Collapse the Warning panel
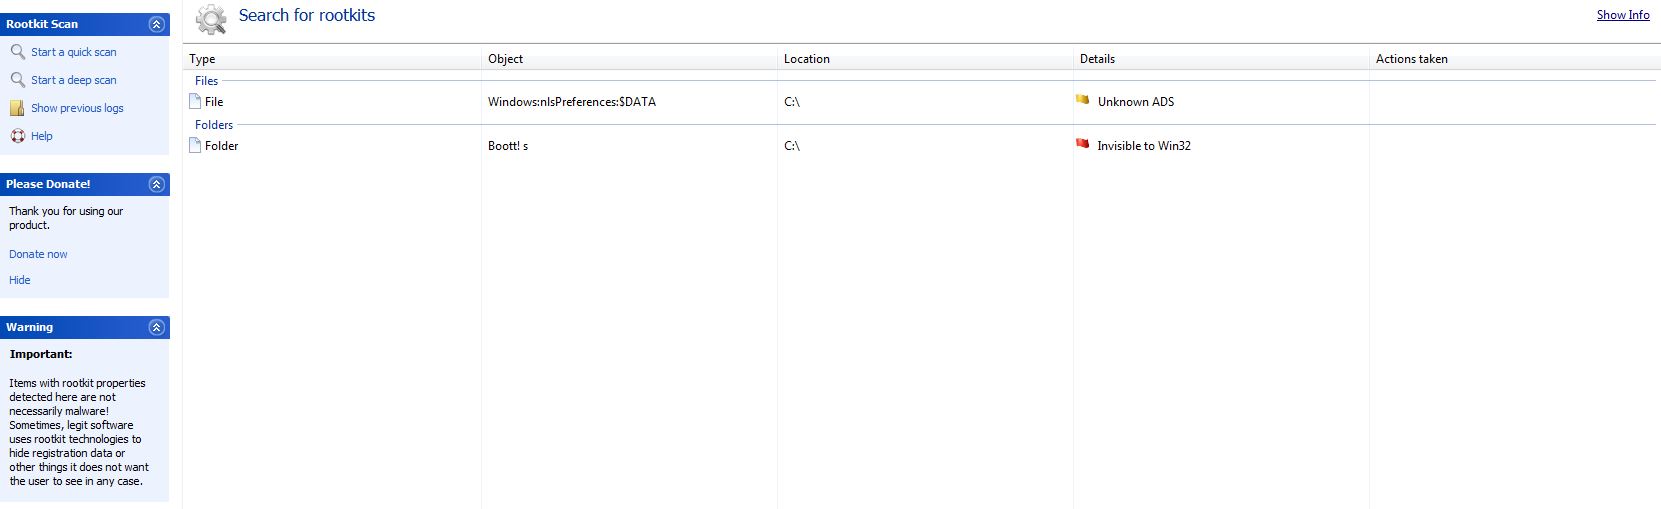The image size is (1661, 509). pyautogui.click(x=156, y=327)
